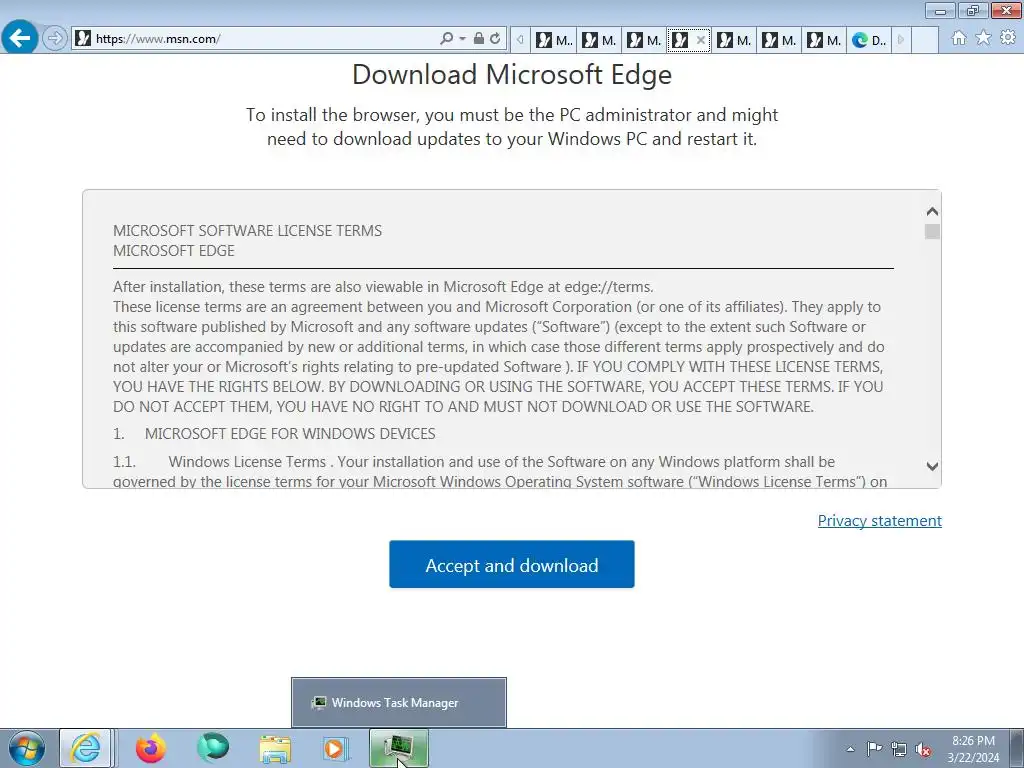1024x768 pixels.
Task: Click the "Download Microsoft Edge" heading
Action: coord(512,74)
